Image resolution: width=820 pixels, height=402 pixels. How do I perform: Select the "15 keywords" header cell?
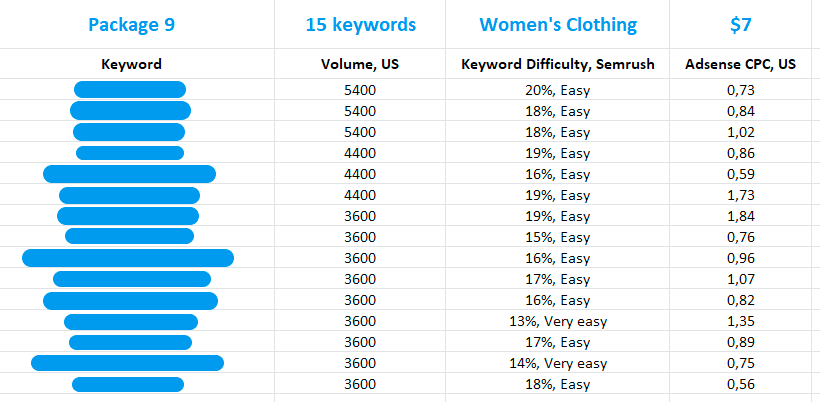click(x=360, y=24)
